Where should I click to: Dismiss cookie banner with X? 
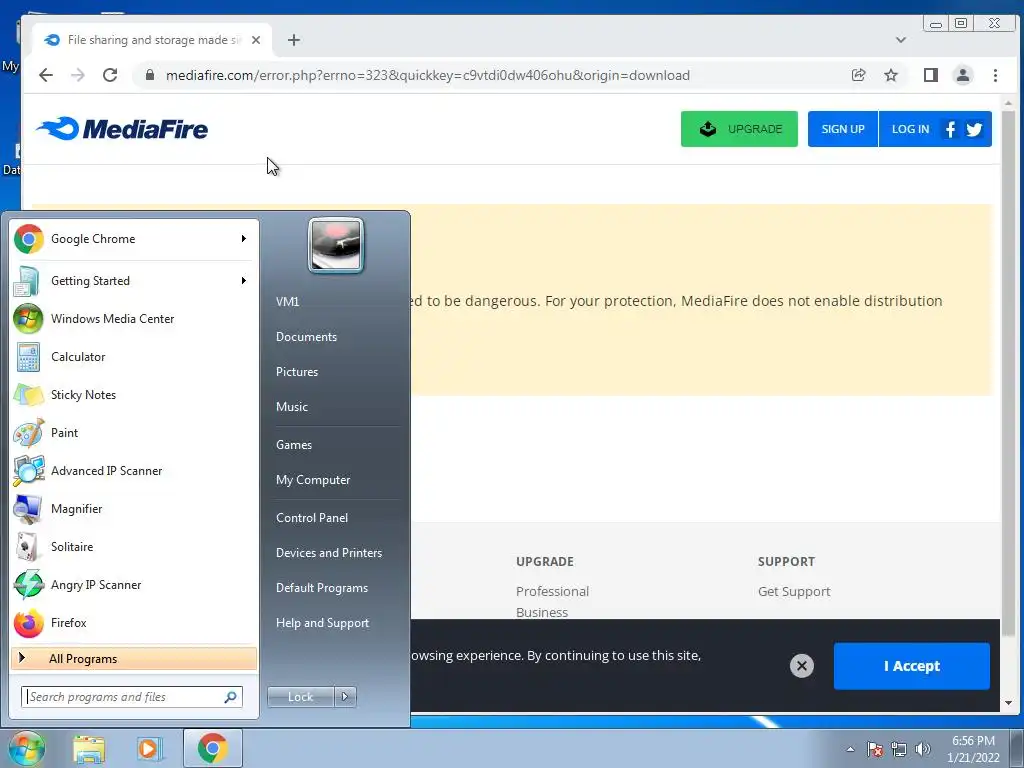tap(802, 666)
